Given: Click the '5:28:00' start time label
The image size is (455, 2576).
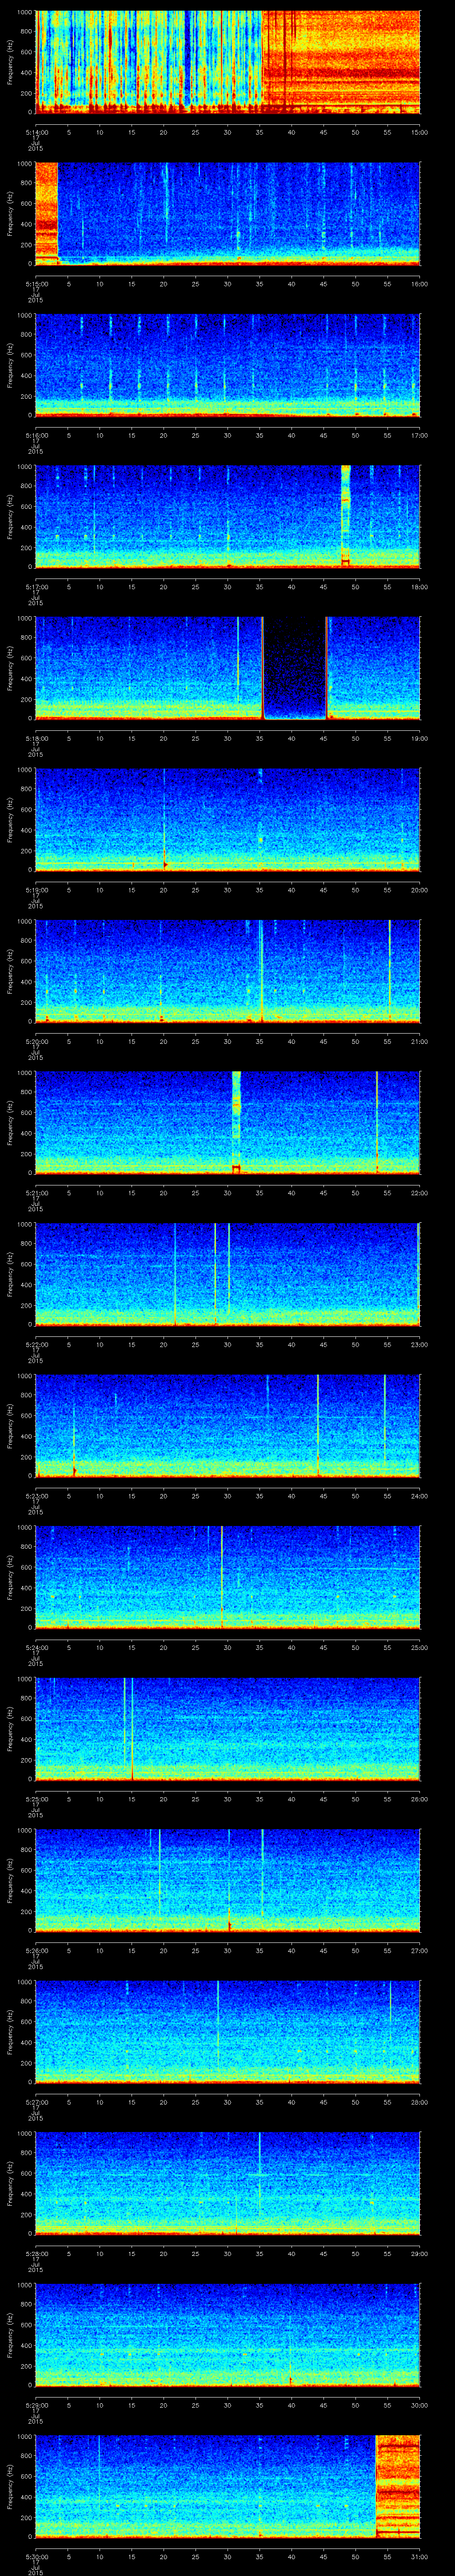Looking at the screenshot, I should [36, 2252].
